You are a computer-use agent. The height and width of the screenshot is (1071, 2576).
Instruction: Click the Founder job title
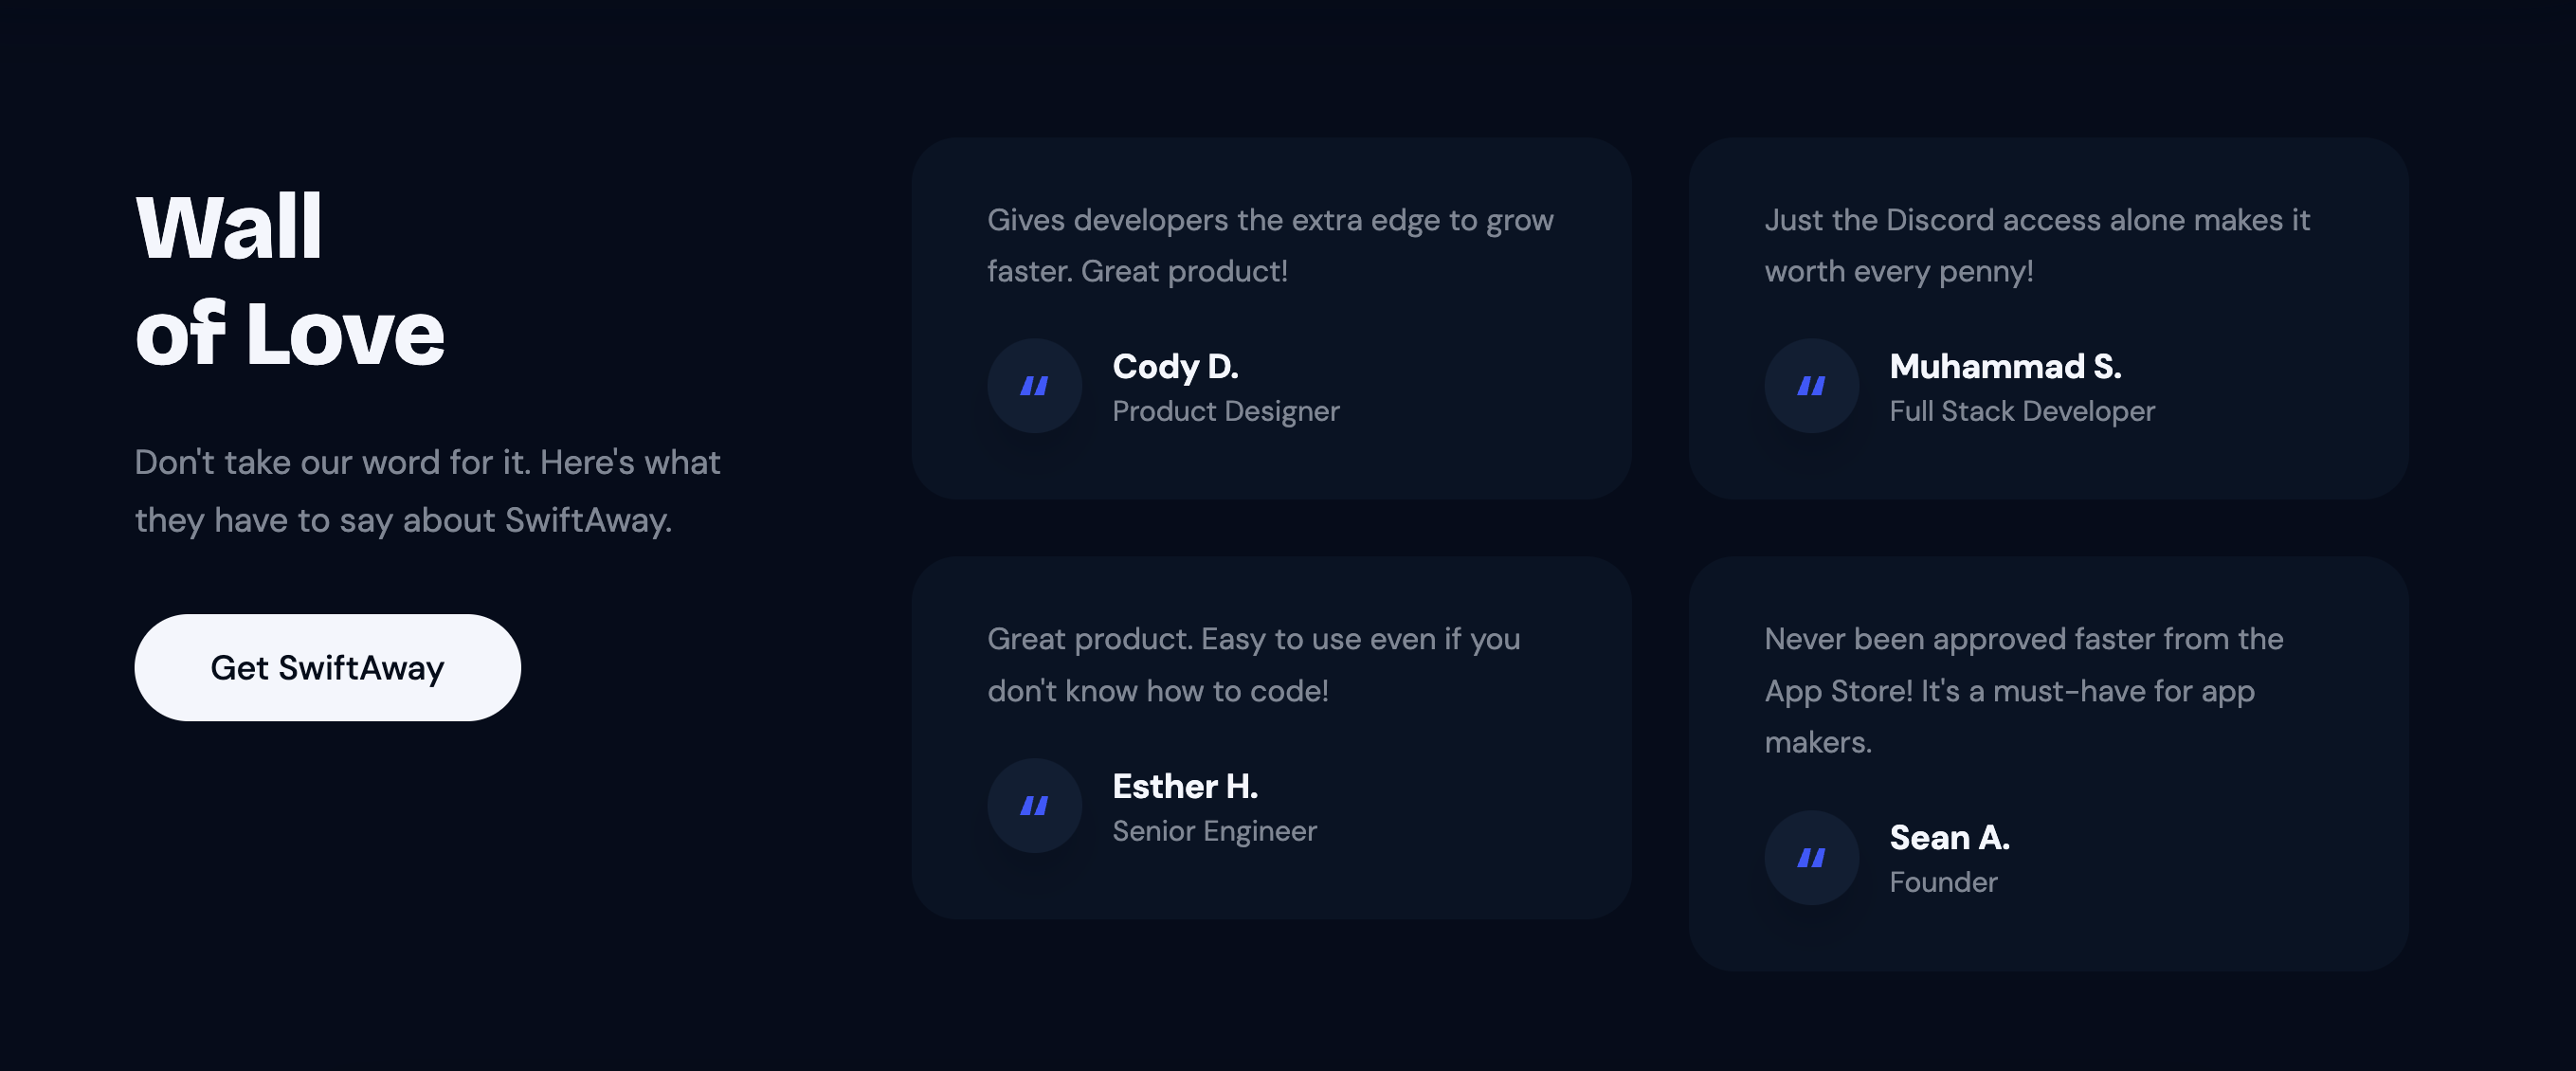pyautogui.click(x=1943, y=882)
